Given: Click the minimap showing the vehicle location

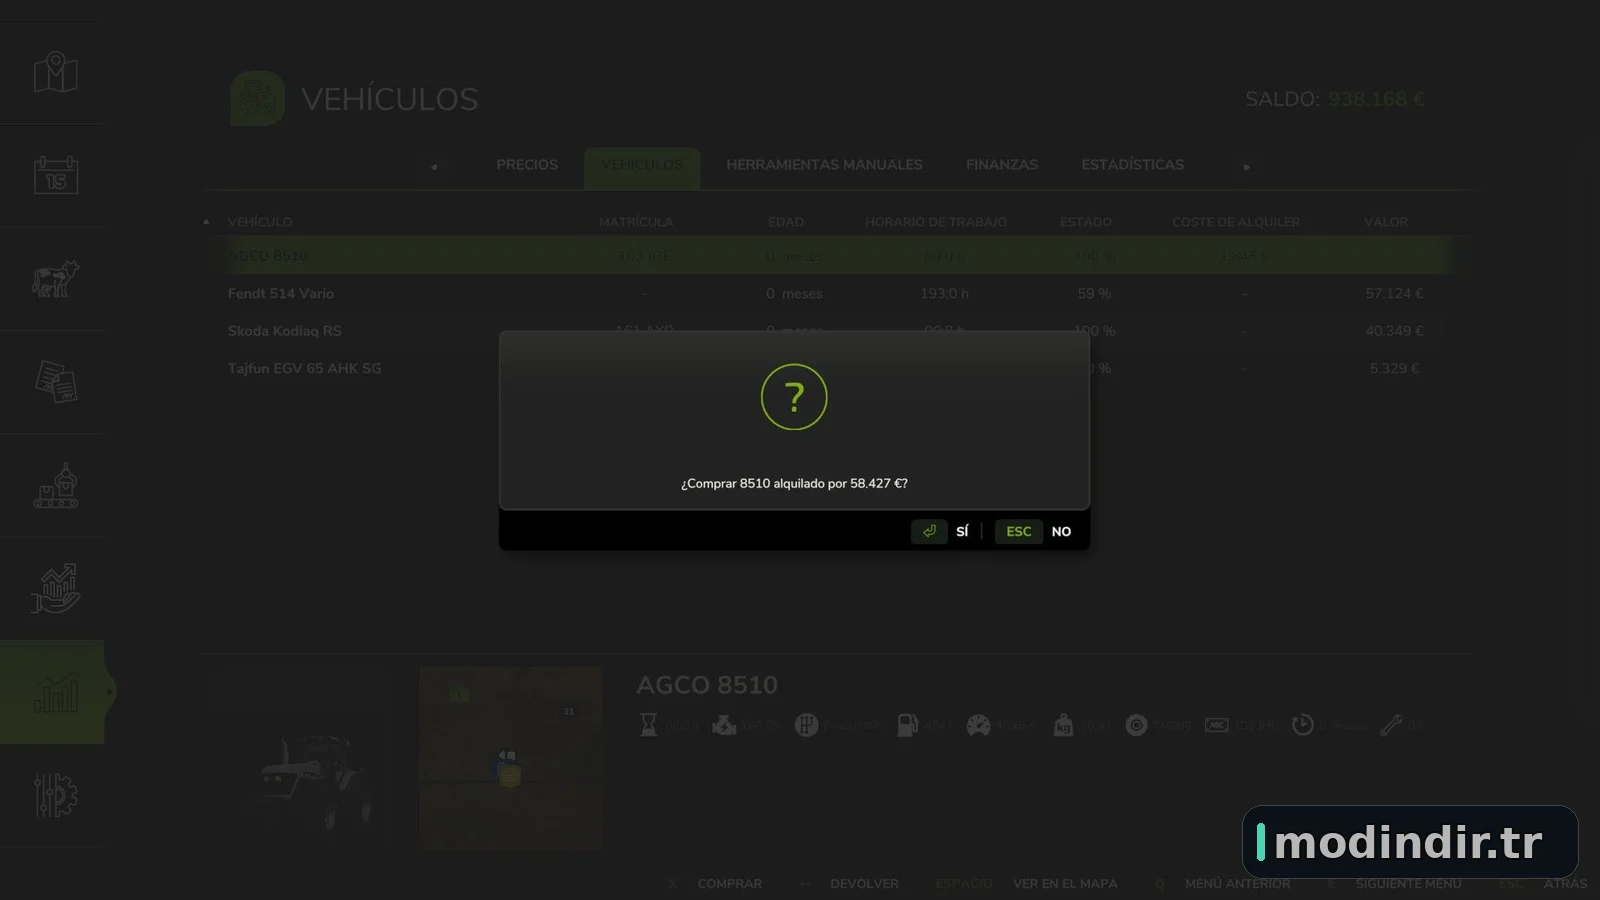Looking at the screenshot, I should [511, 757].
